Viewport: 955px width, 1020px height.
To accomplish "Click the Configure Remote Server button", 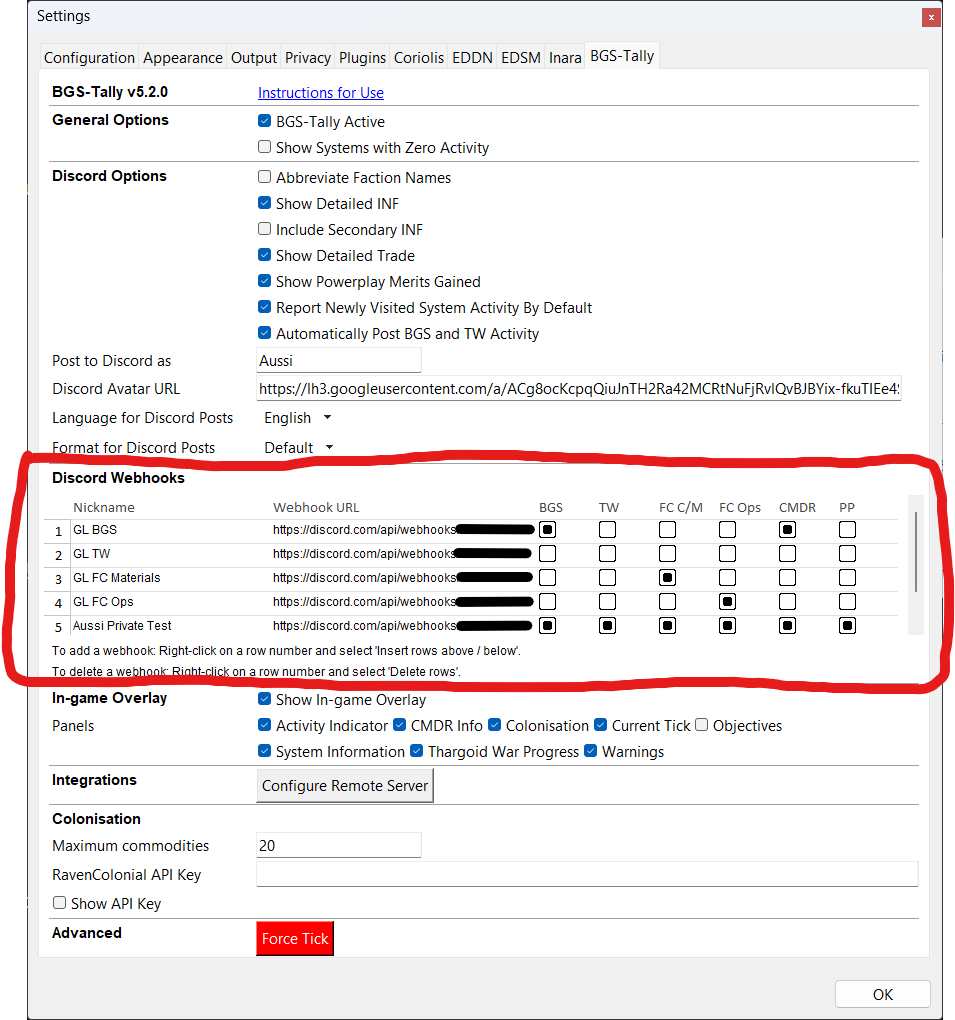I will click(345, 786).
